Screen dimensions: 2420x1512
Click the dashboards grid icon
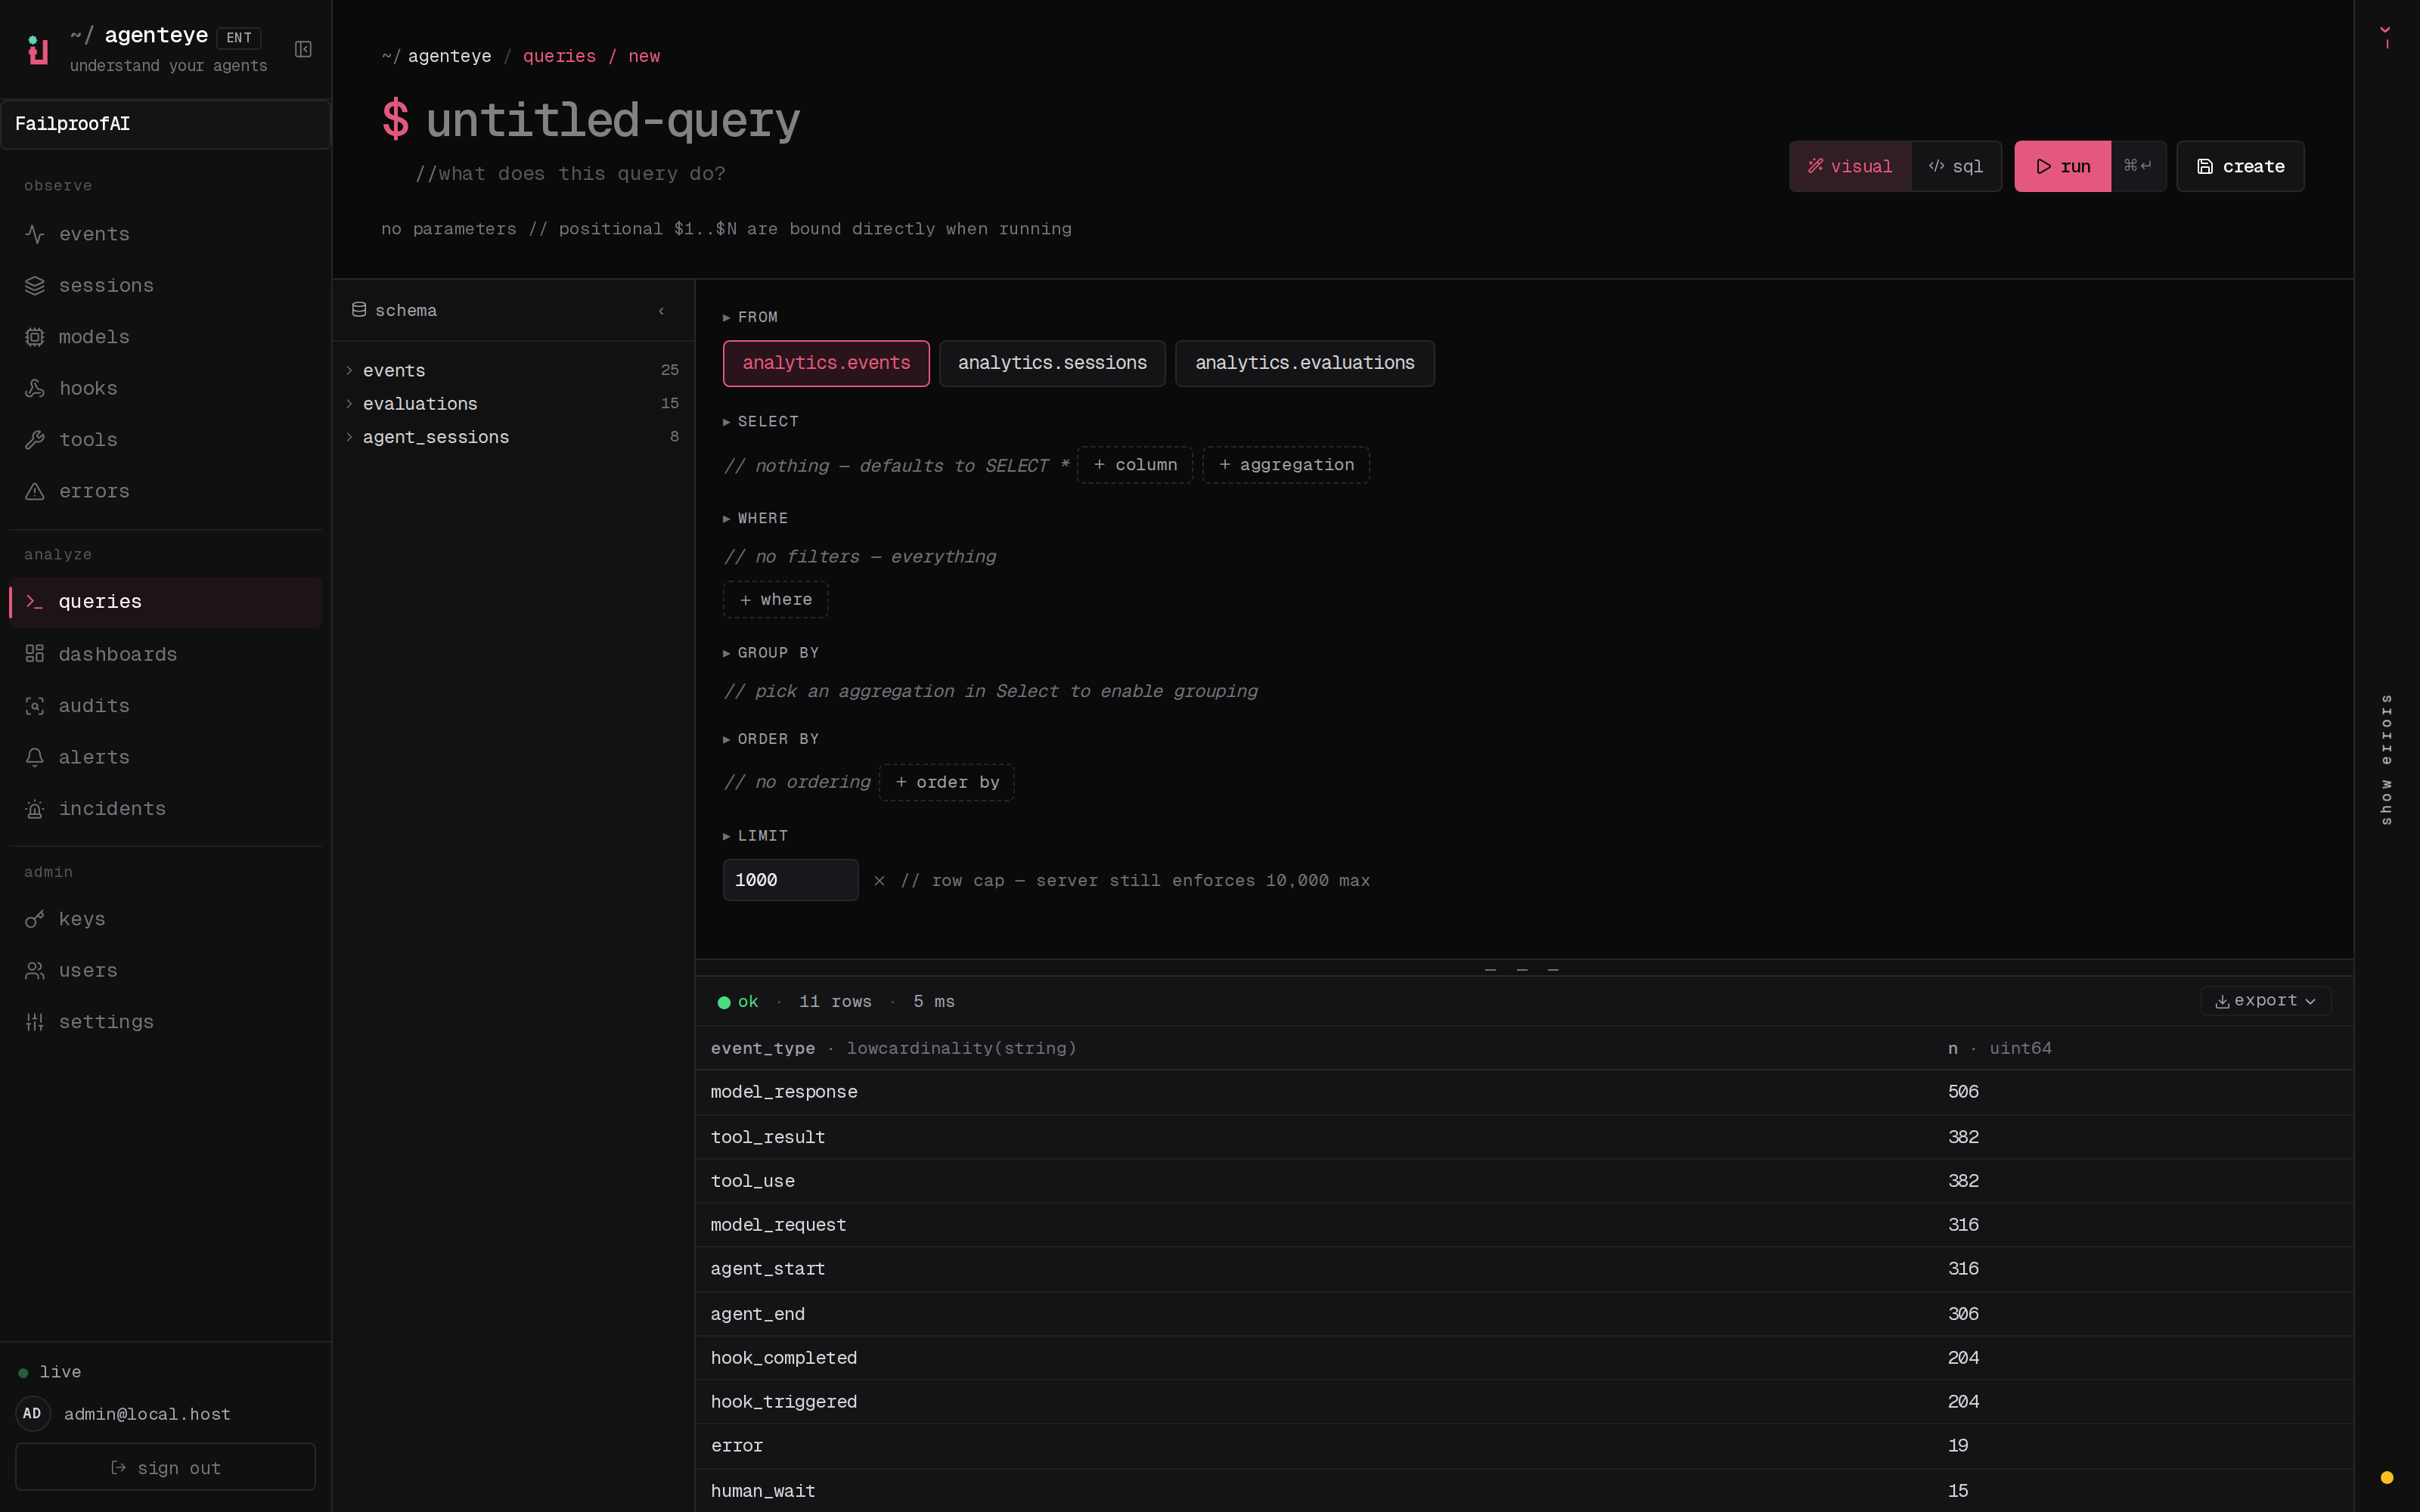pyautogui.click(x=35, y=654)
